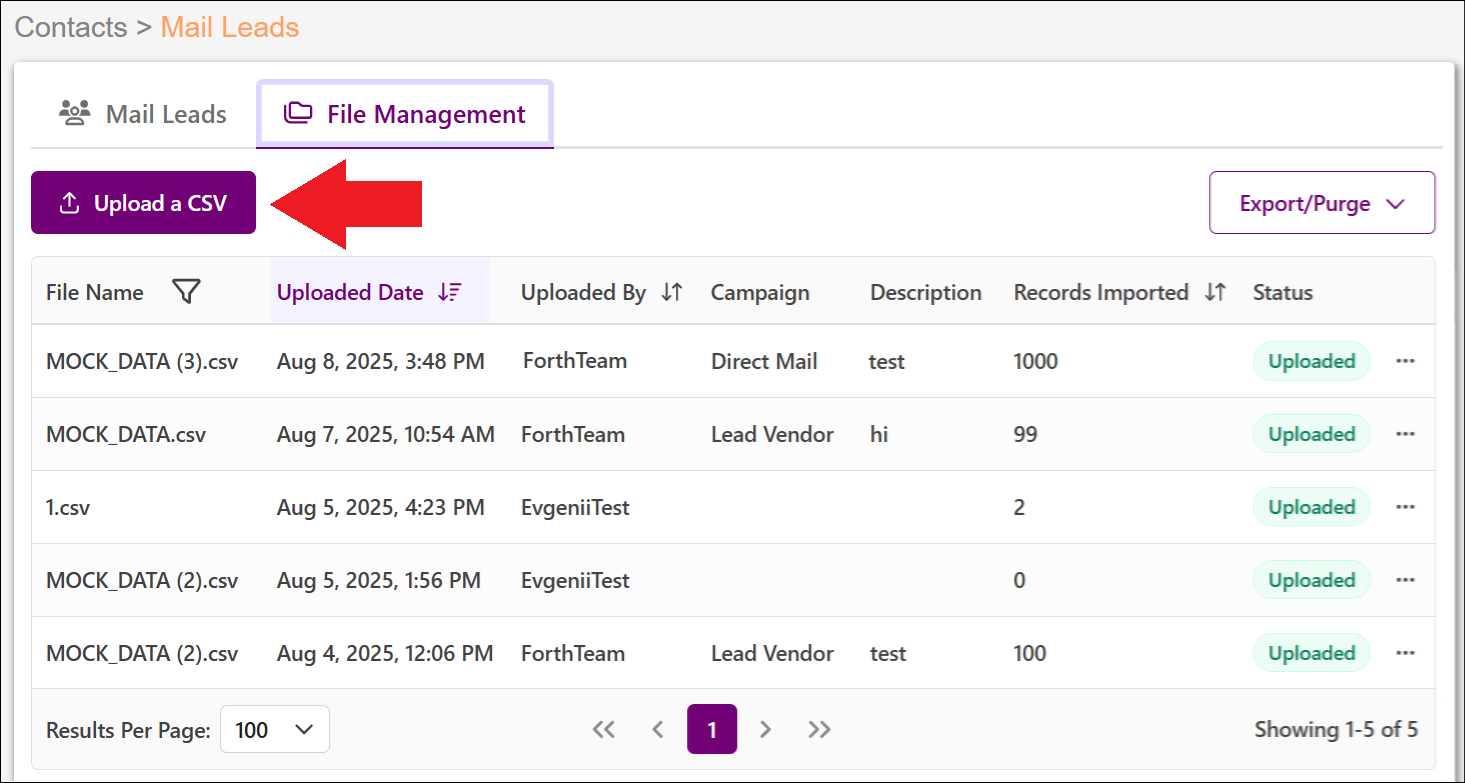This screenshot has width=1465, height=783.
Task: Click the Showing 1-5 of 5 text
Action: click(1336, 730)
